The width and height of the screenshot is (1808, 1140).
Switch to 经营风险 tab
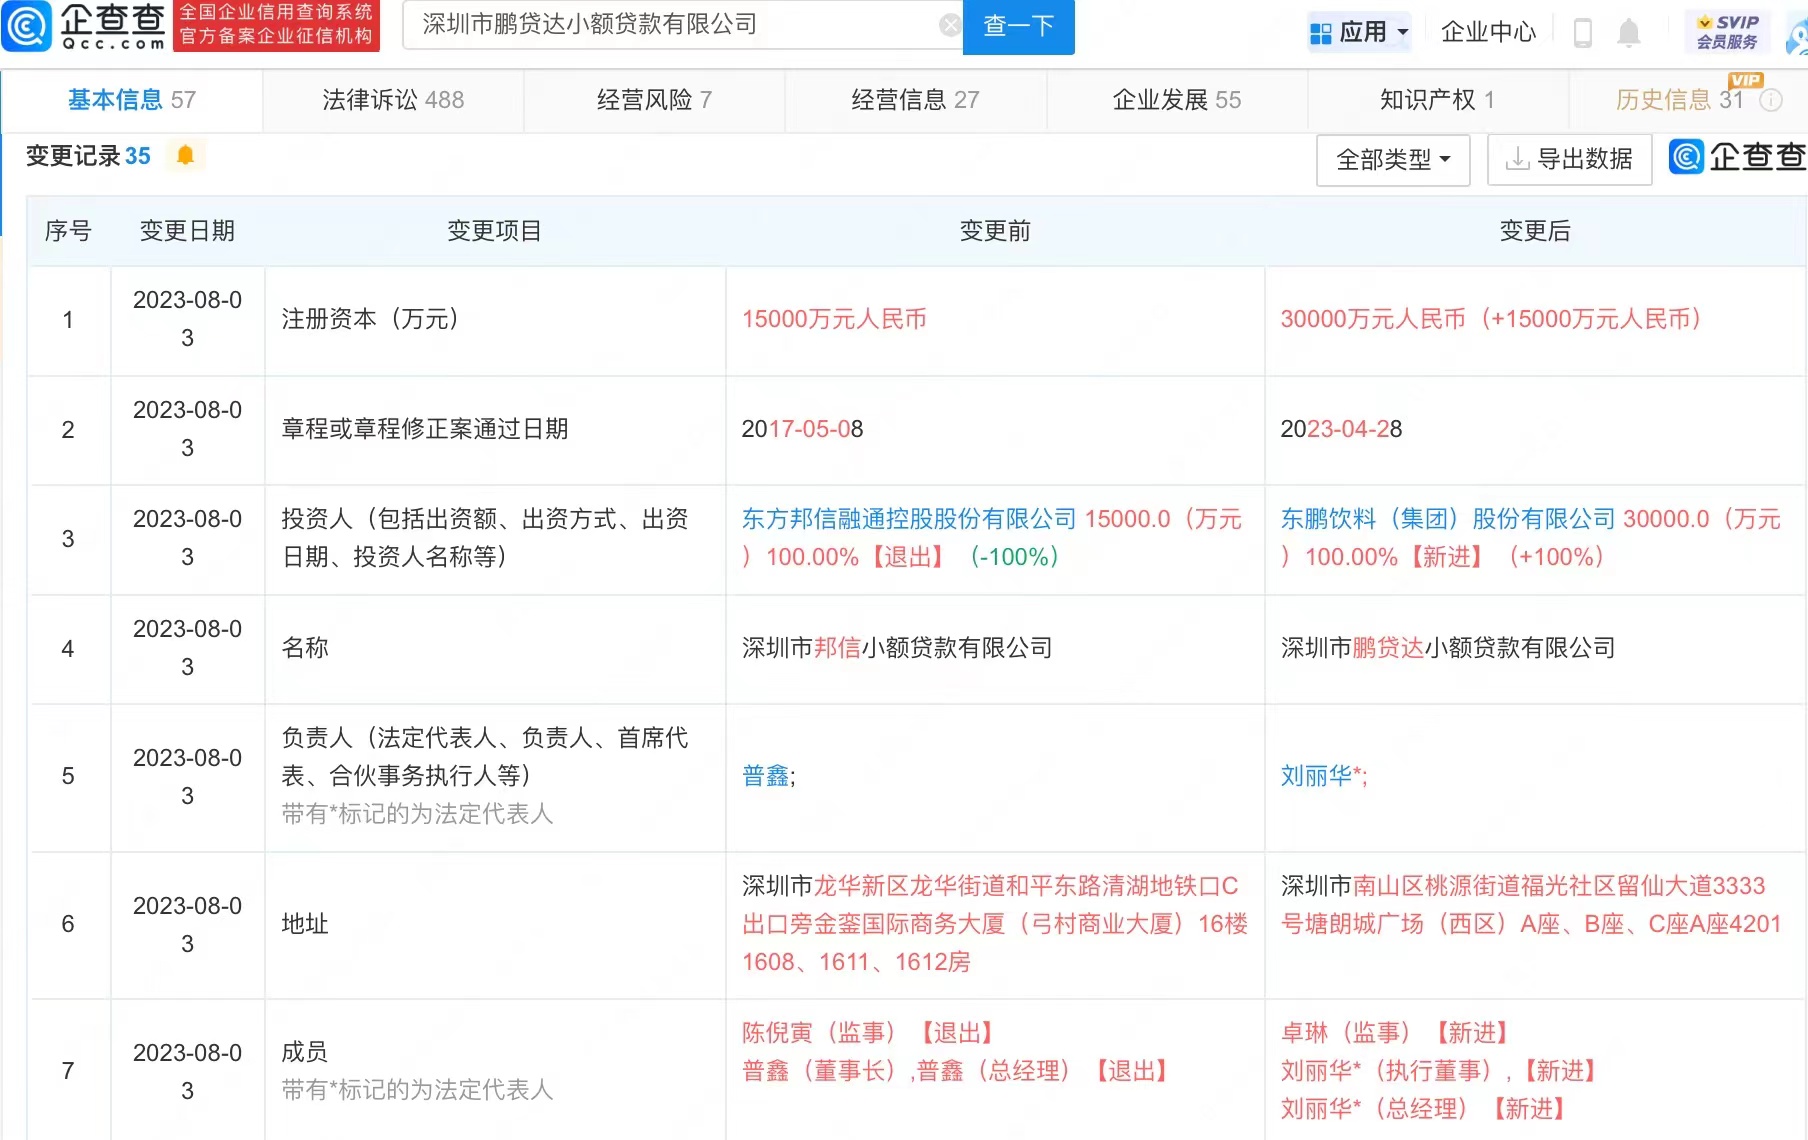(x=654, y=100)
